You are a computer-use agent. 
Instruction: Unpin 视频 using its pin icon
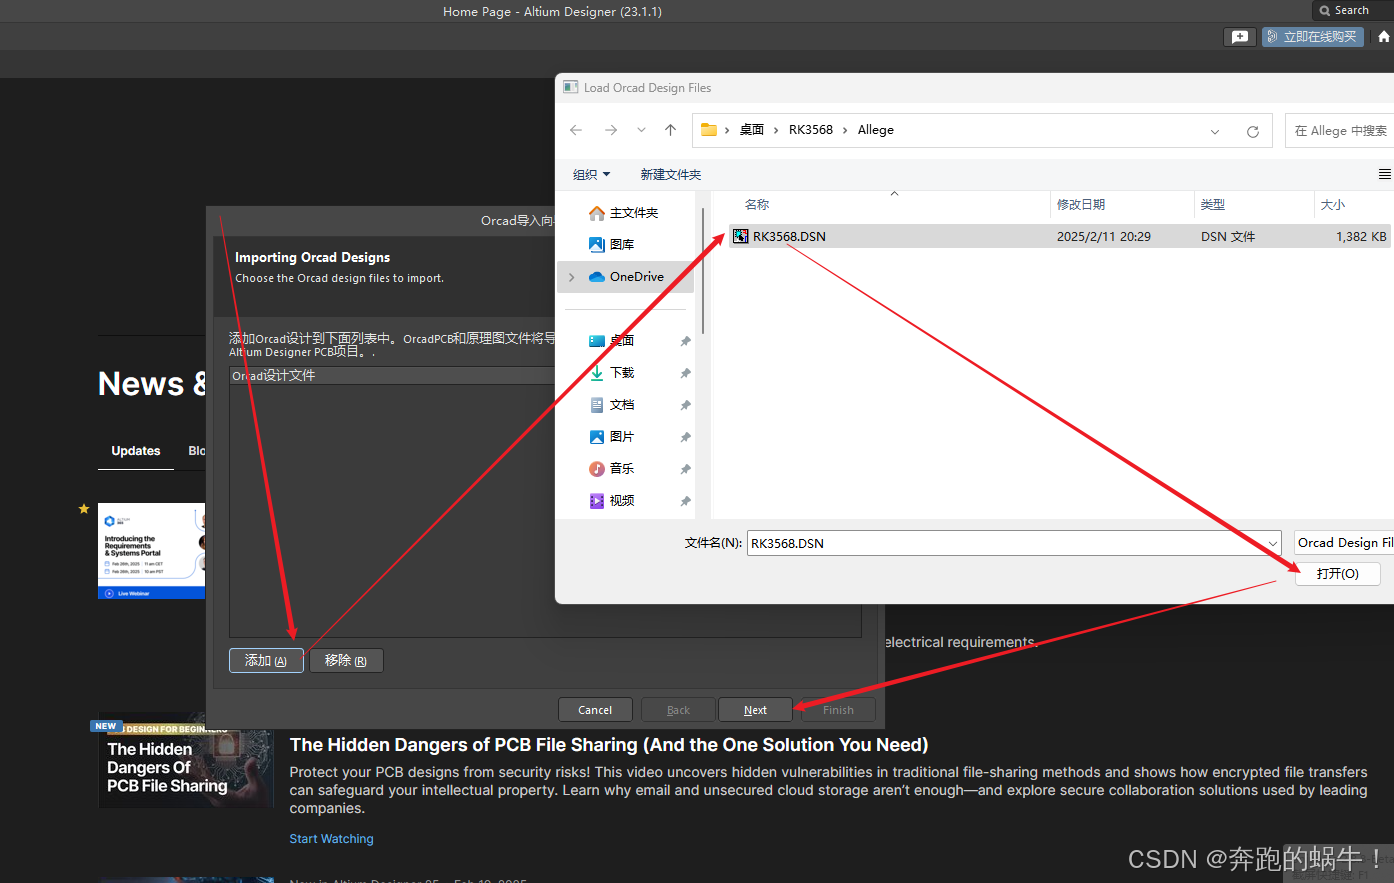[x=685, y=502]
